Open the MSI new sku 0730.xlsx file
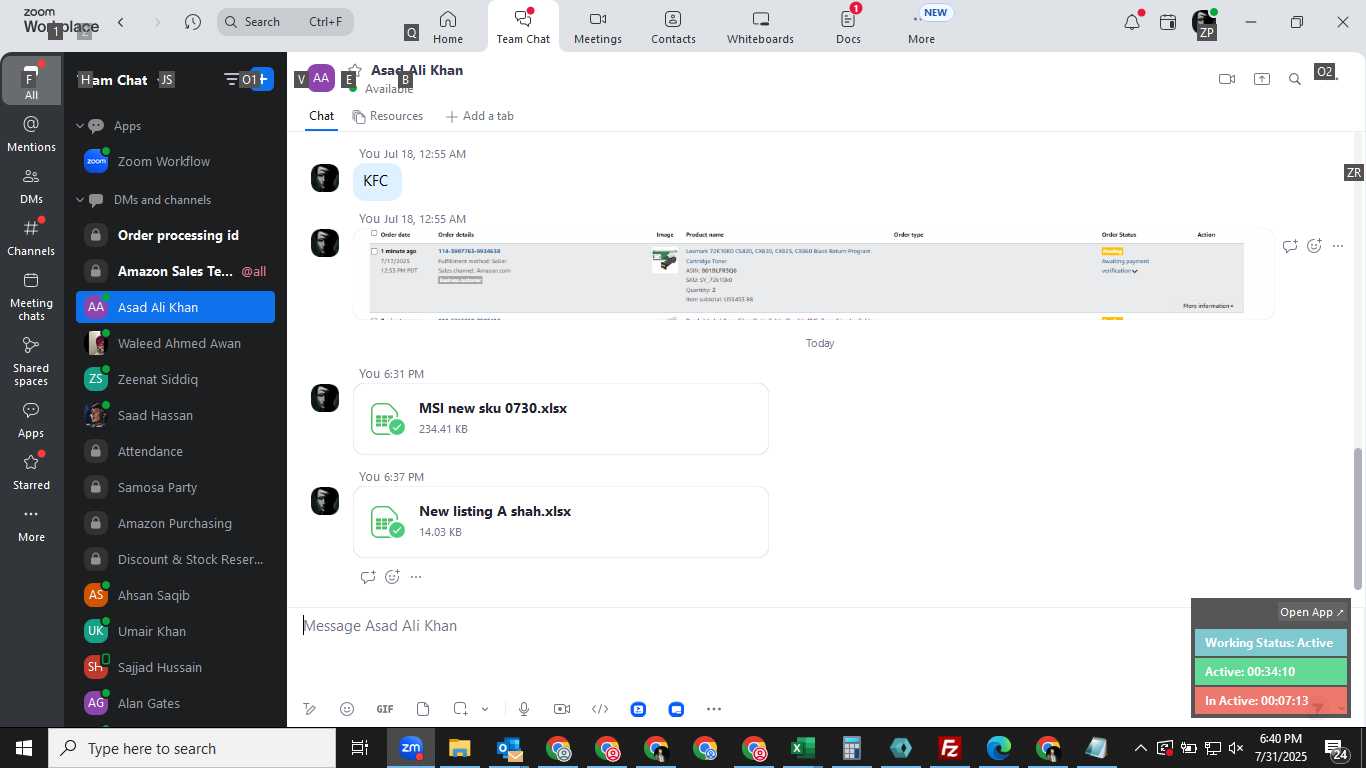Screen dimensions: 1366x768 pyautogui.click(x=561, y=418)
